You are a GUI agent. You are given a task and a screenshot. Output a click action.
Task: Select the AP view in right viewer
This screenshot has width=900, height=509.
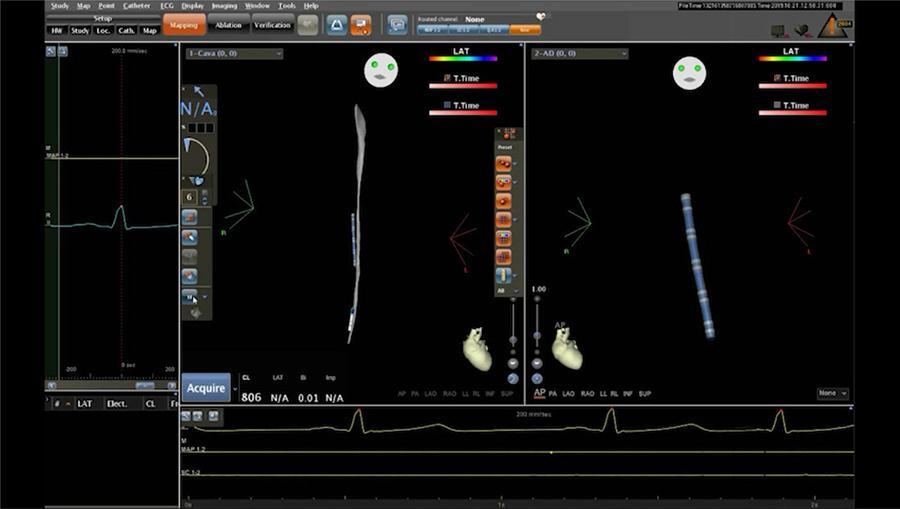pyautogui.click(x=540, y=393)
